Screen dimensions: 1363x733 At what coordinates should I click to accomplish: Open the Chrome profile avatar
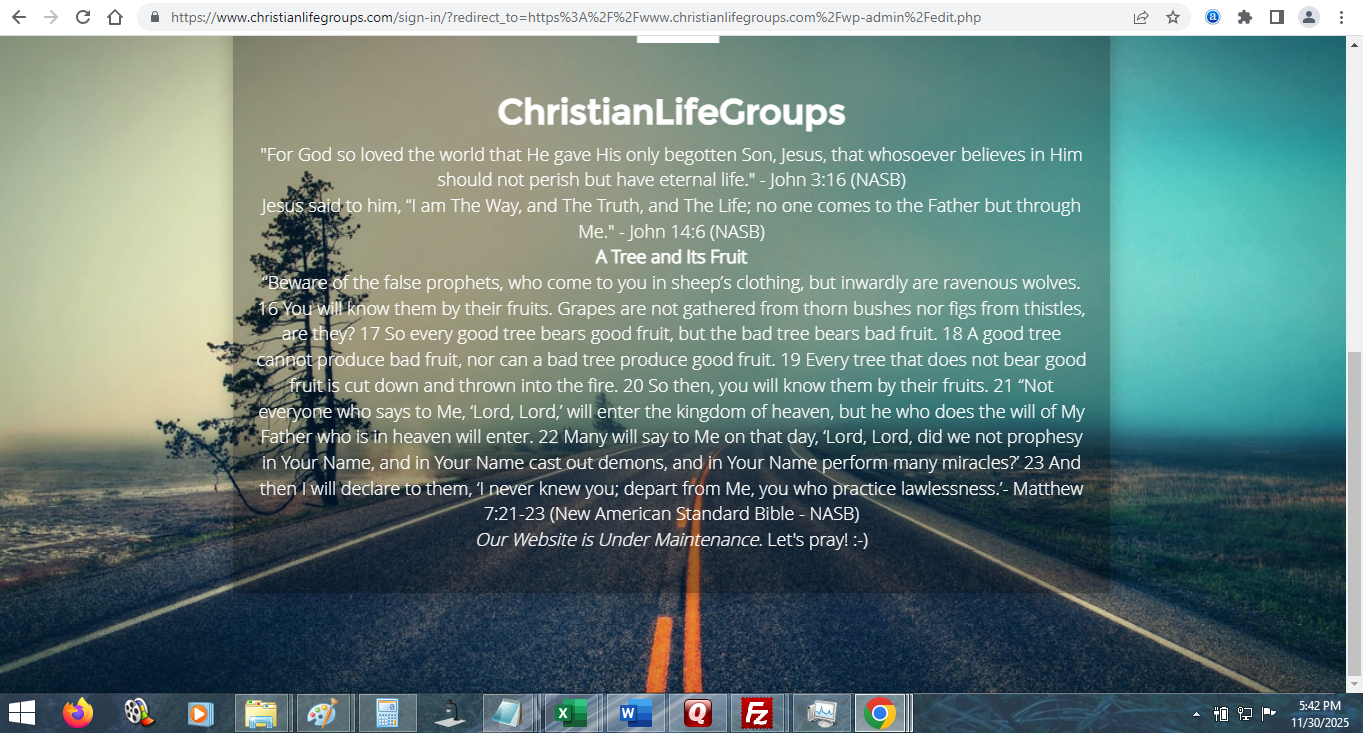click(x=1309, y=17)
